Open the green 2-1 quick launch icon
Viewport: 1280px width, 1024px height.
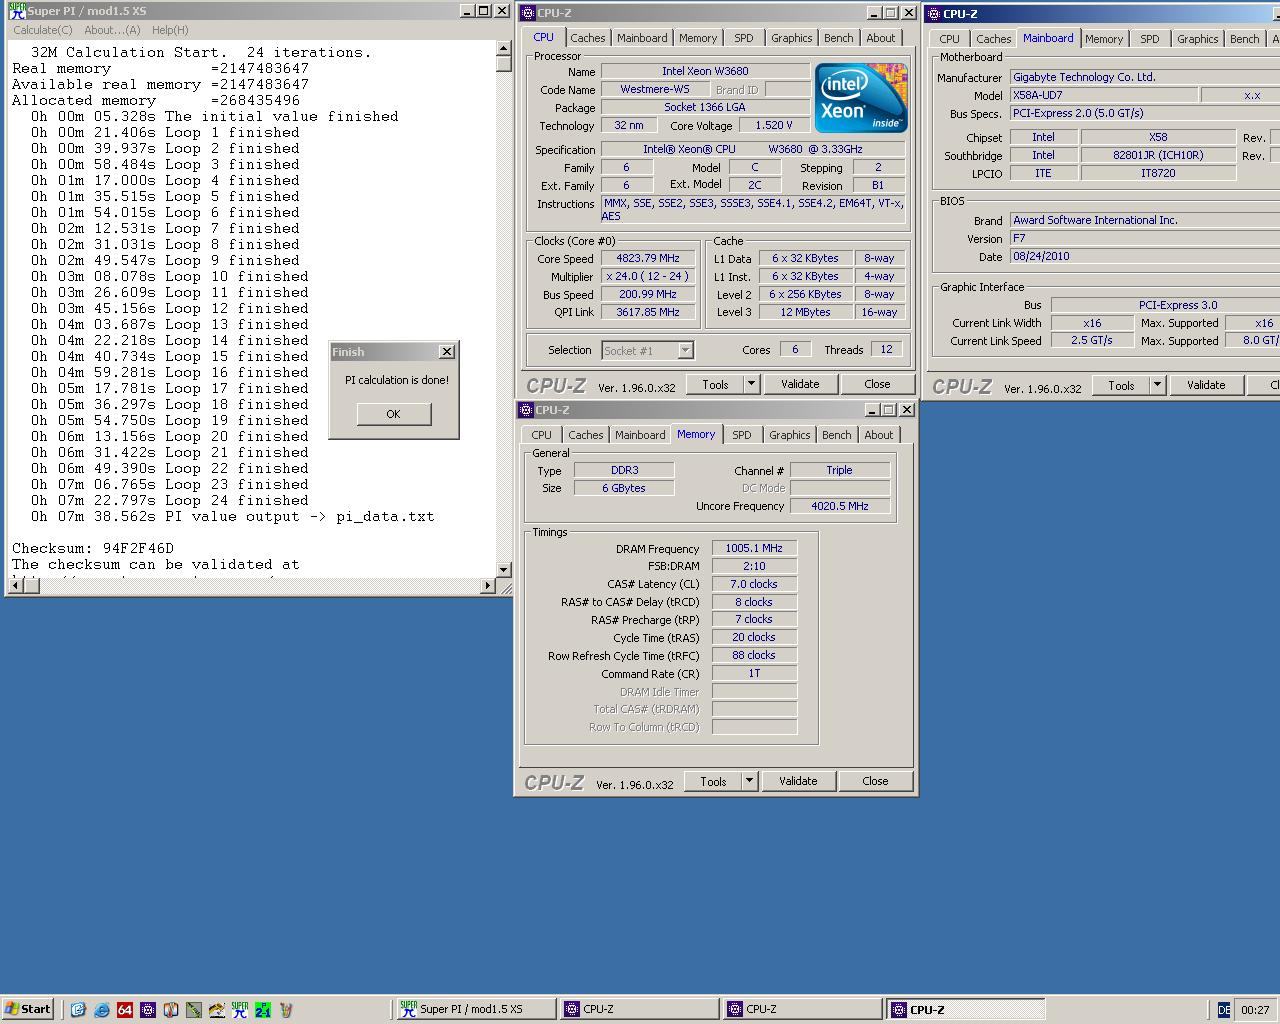pos(262,1010)
